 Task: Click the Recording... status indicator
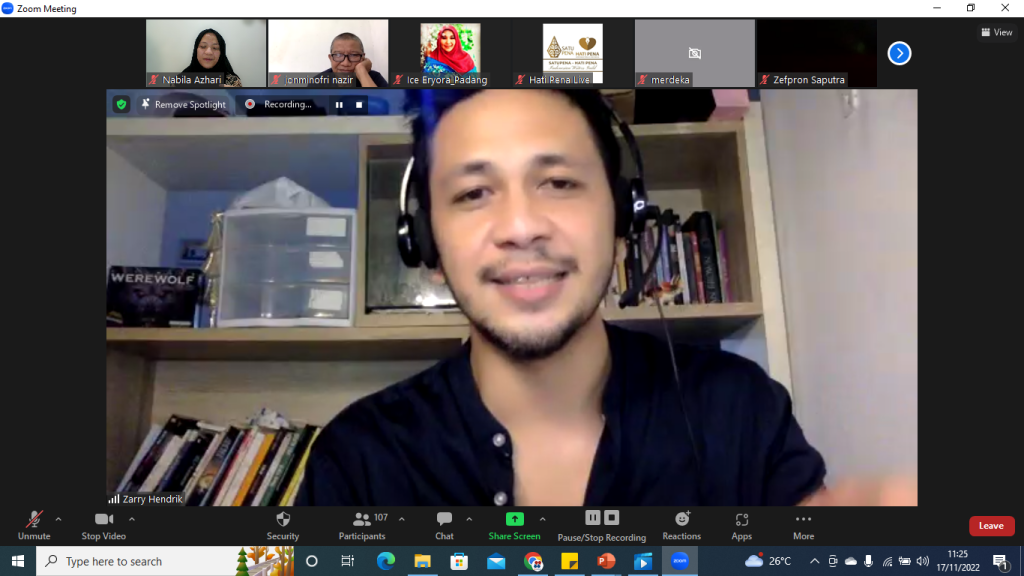280,104
